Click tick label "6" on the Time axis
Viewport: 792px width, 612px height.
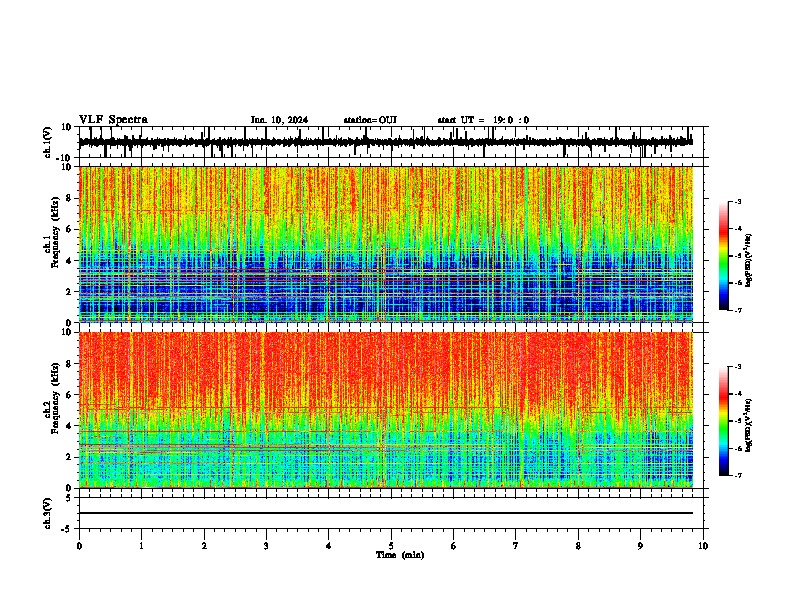(x=454, y=546)
